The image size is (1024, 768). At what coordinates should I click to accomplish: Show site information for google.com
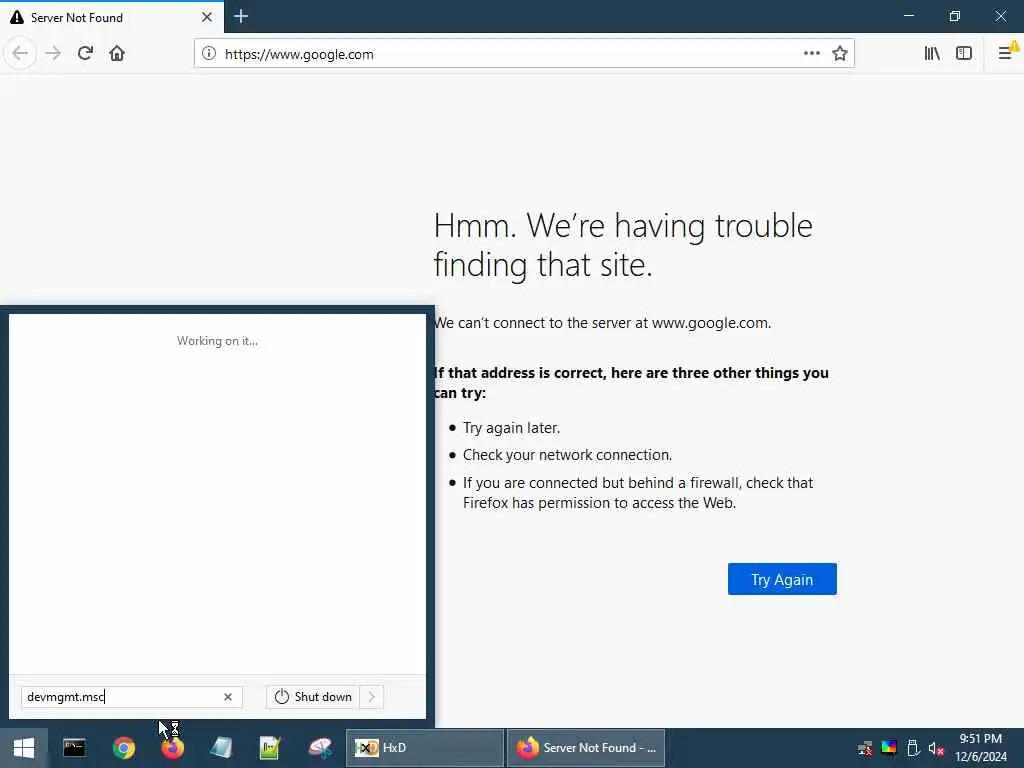tap(208, 54)
